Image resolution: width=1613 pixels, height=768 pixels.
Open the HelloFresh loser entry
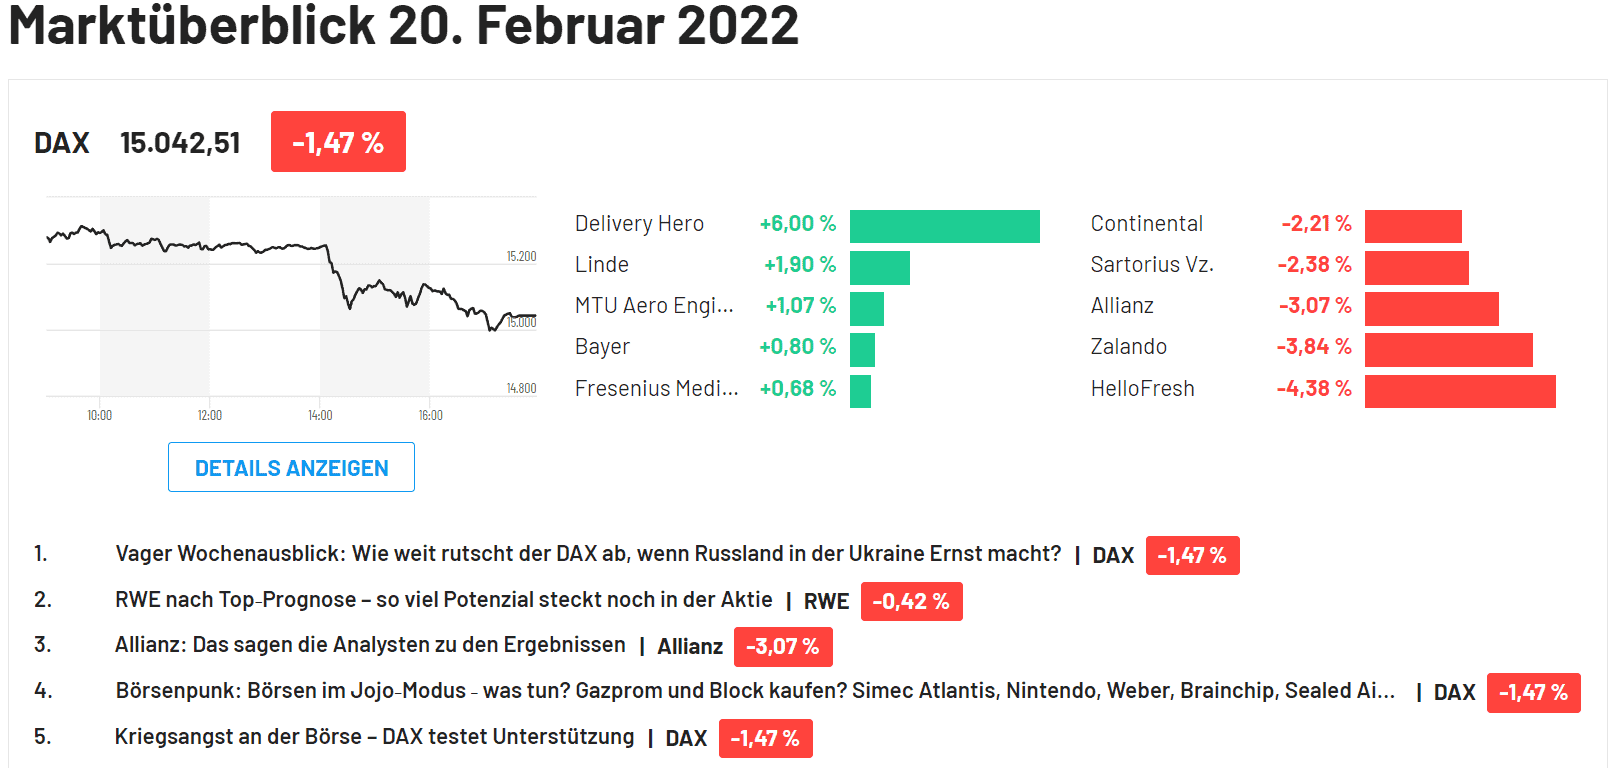[x=1141, y=388]
